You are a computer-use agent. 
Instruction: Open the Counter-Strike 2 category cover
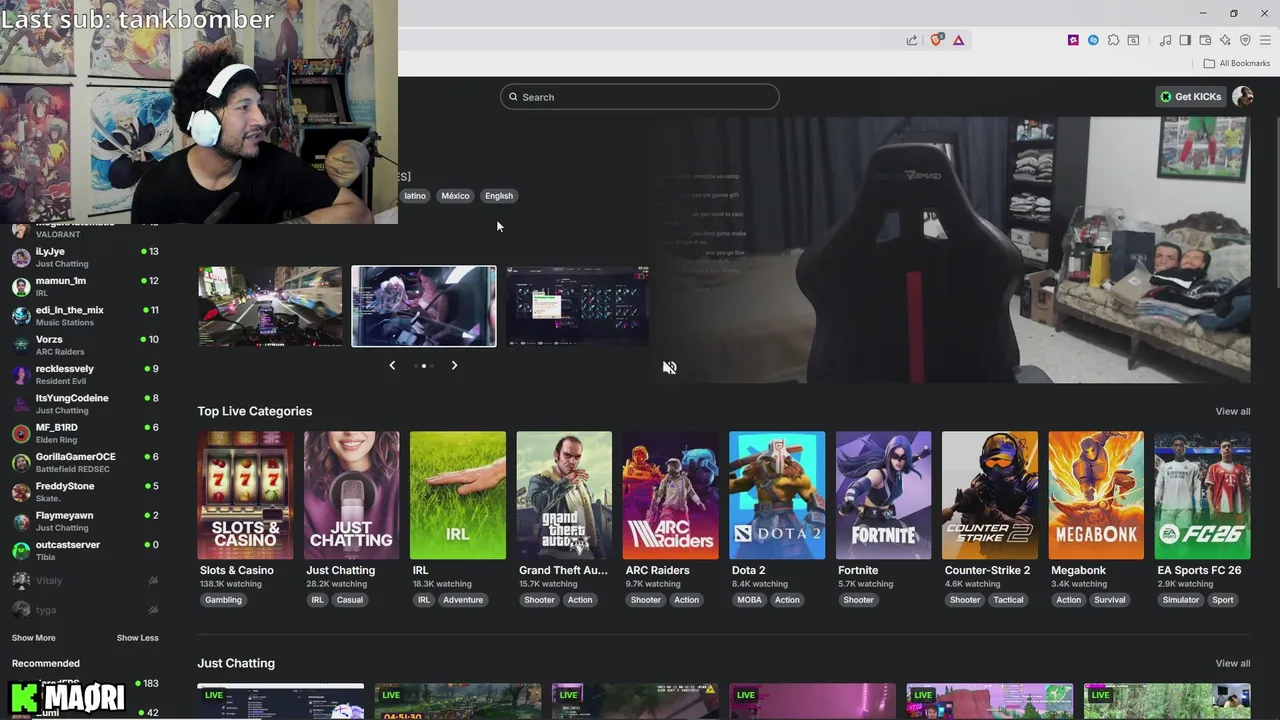click(990, 495)
